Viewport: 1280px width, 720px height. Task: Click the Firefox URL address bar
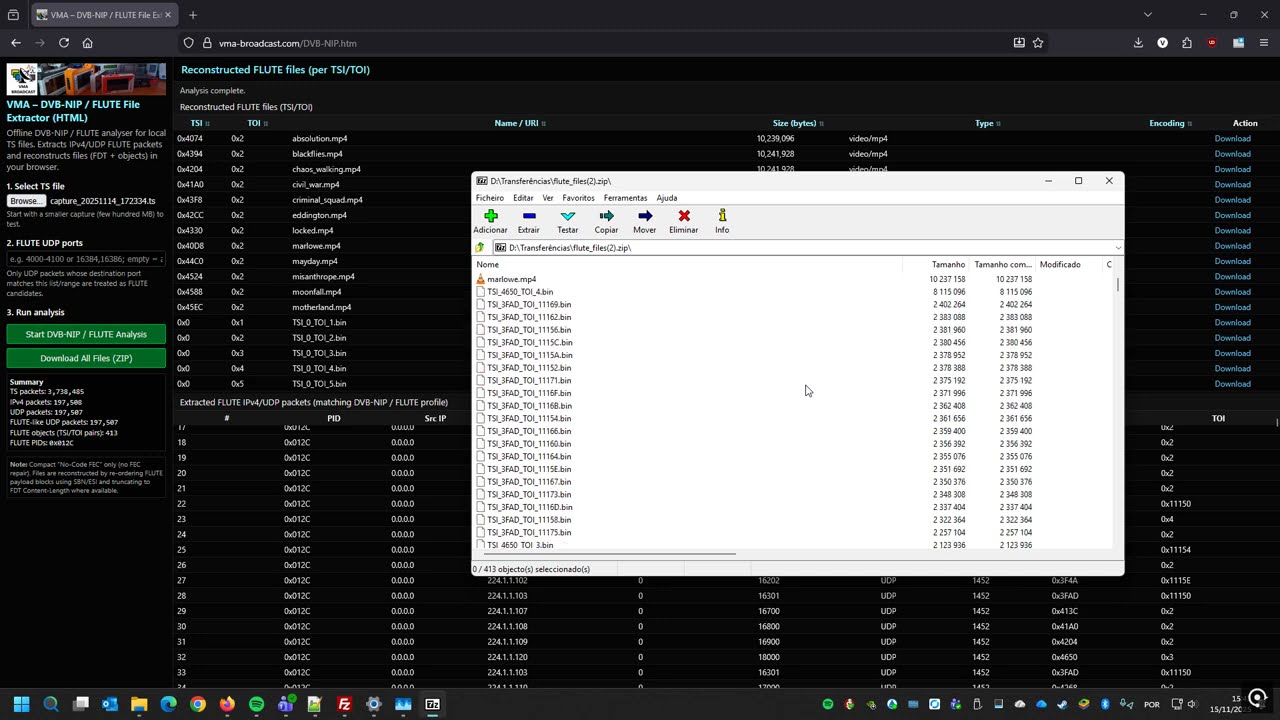pyautogui.click(x=600, y=43)
